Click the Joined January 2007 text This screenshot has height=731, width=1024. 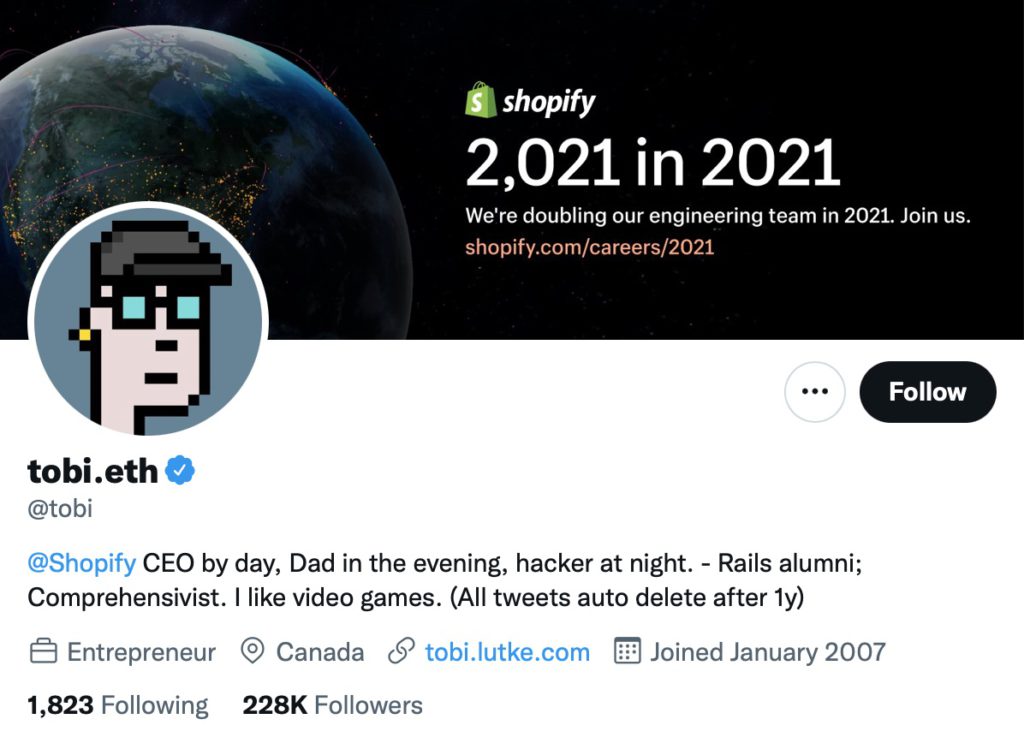click(767, 653)
